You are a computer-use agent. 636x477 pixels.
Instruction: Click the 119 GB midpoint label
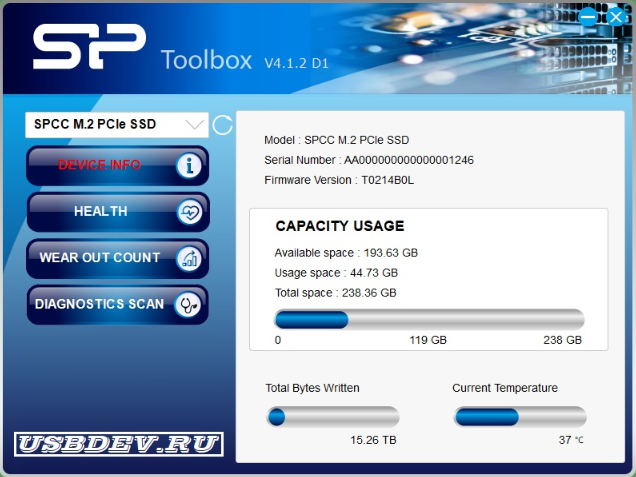(428, 340)
